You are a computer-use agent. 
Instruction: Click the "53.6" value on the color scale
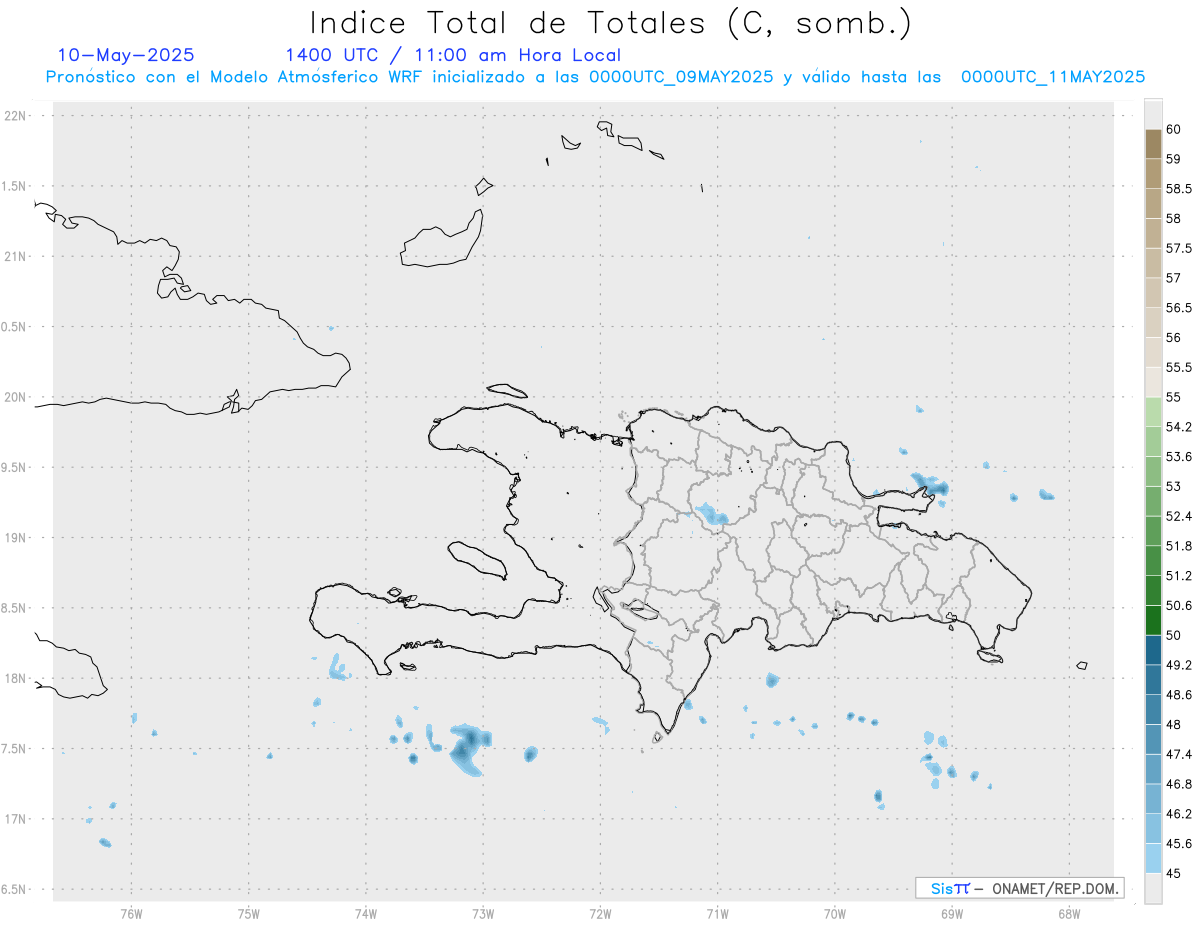click(x=1179, y=457)
